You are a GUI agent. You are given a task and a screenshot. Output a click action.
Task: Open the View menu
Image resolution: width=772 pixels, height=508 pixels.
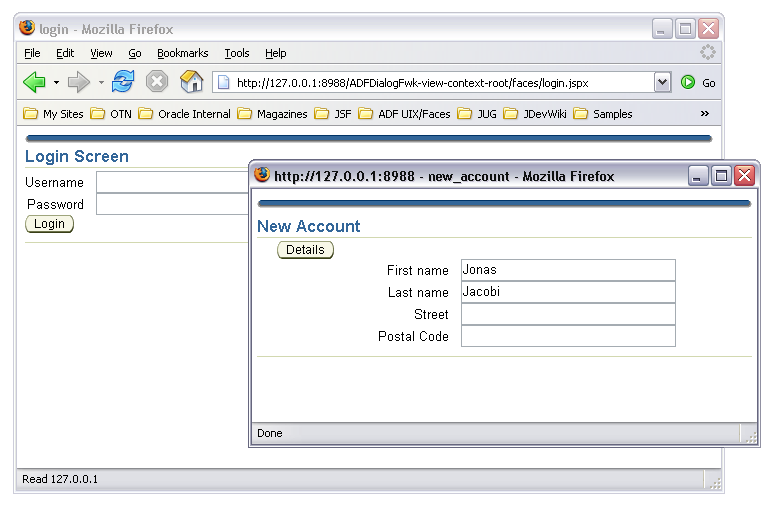(101, 53)
